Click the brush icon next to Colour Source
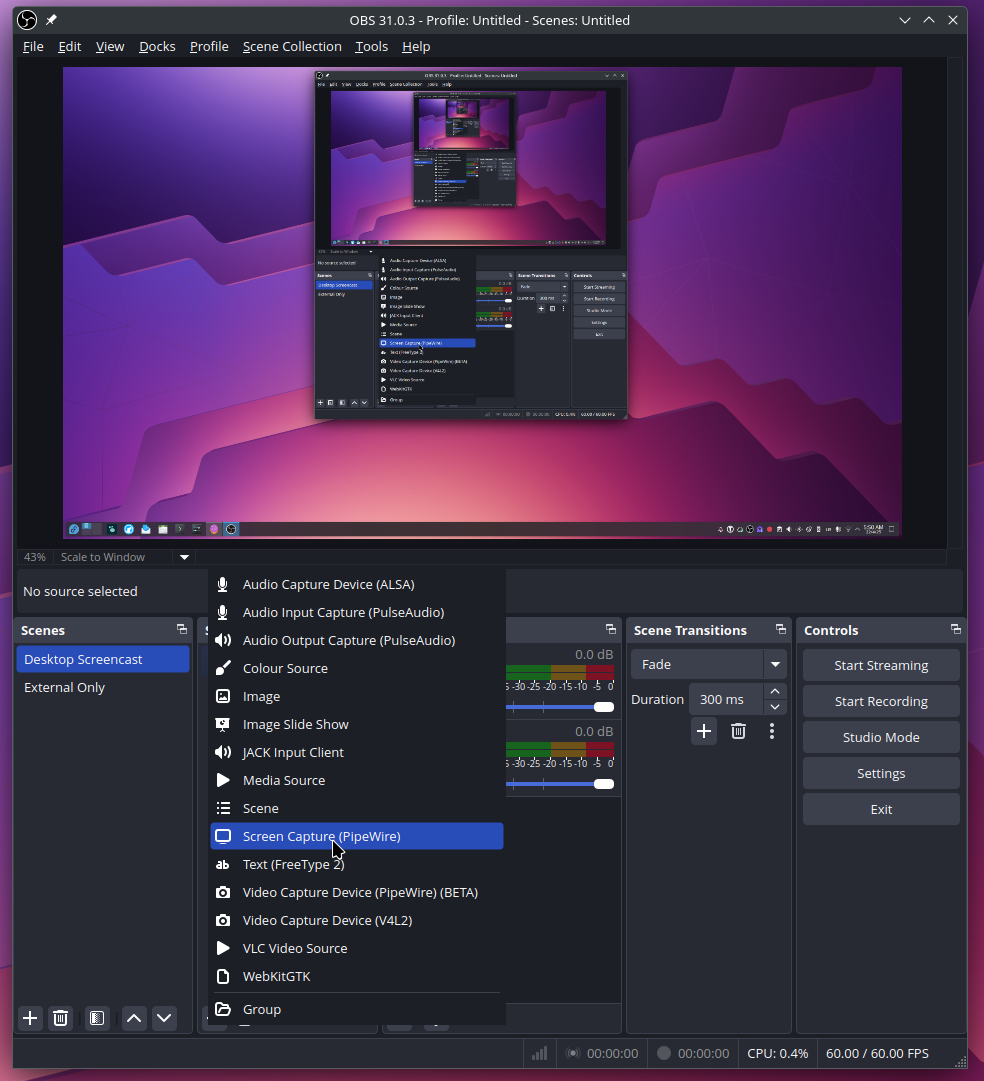This screenshot has width=984, height=1081. tap(223, 669)
